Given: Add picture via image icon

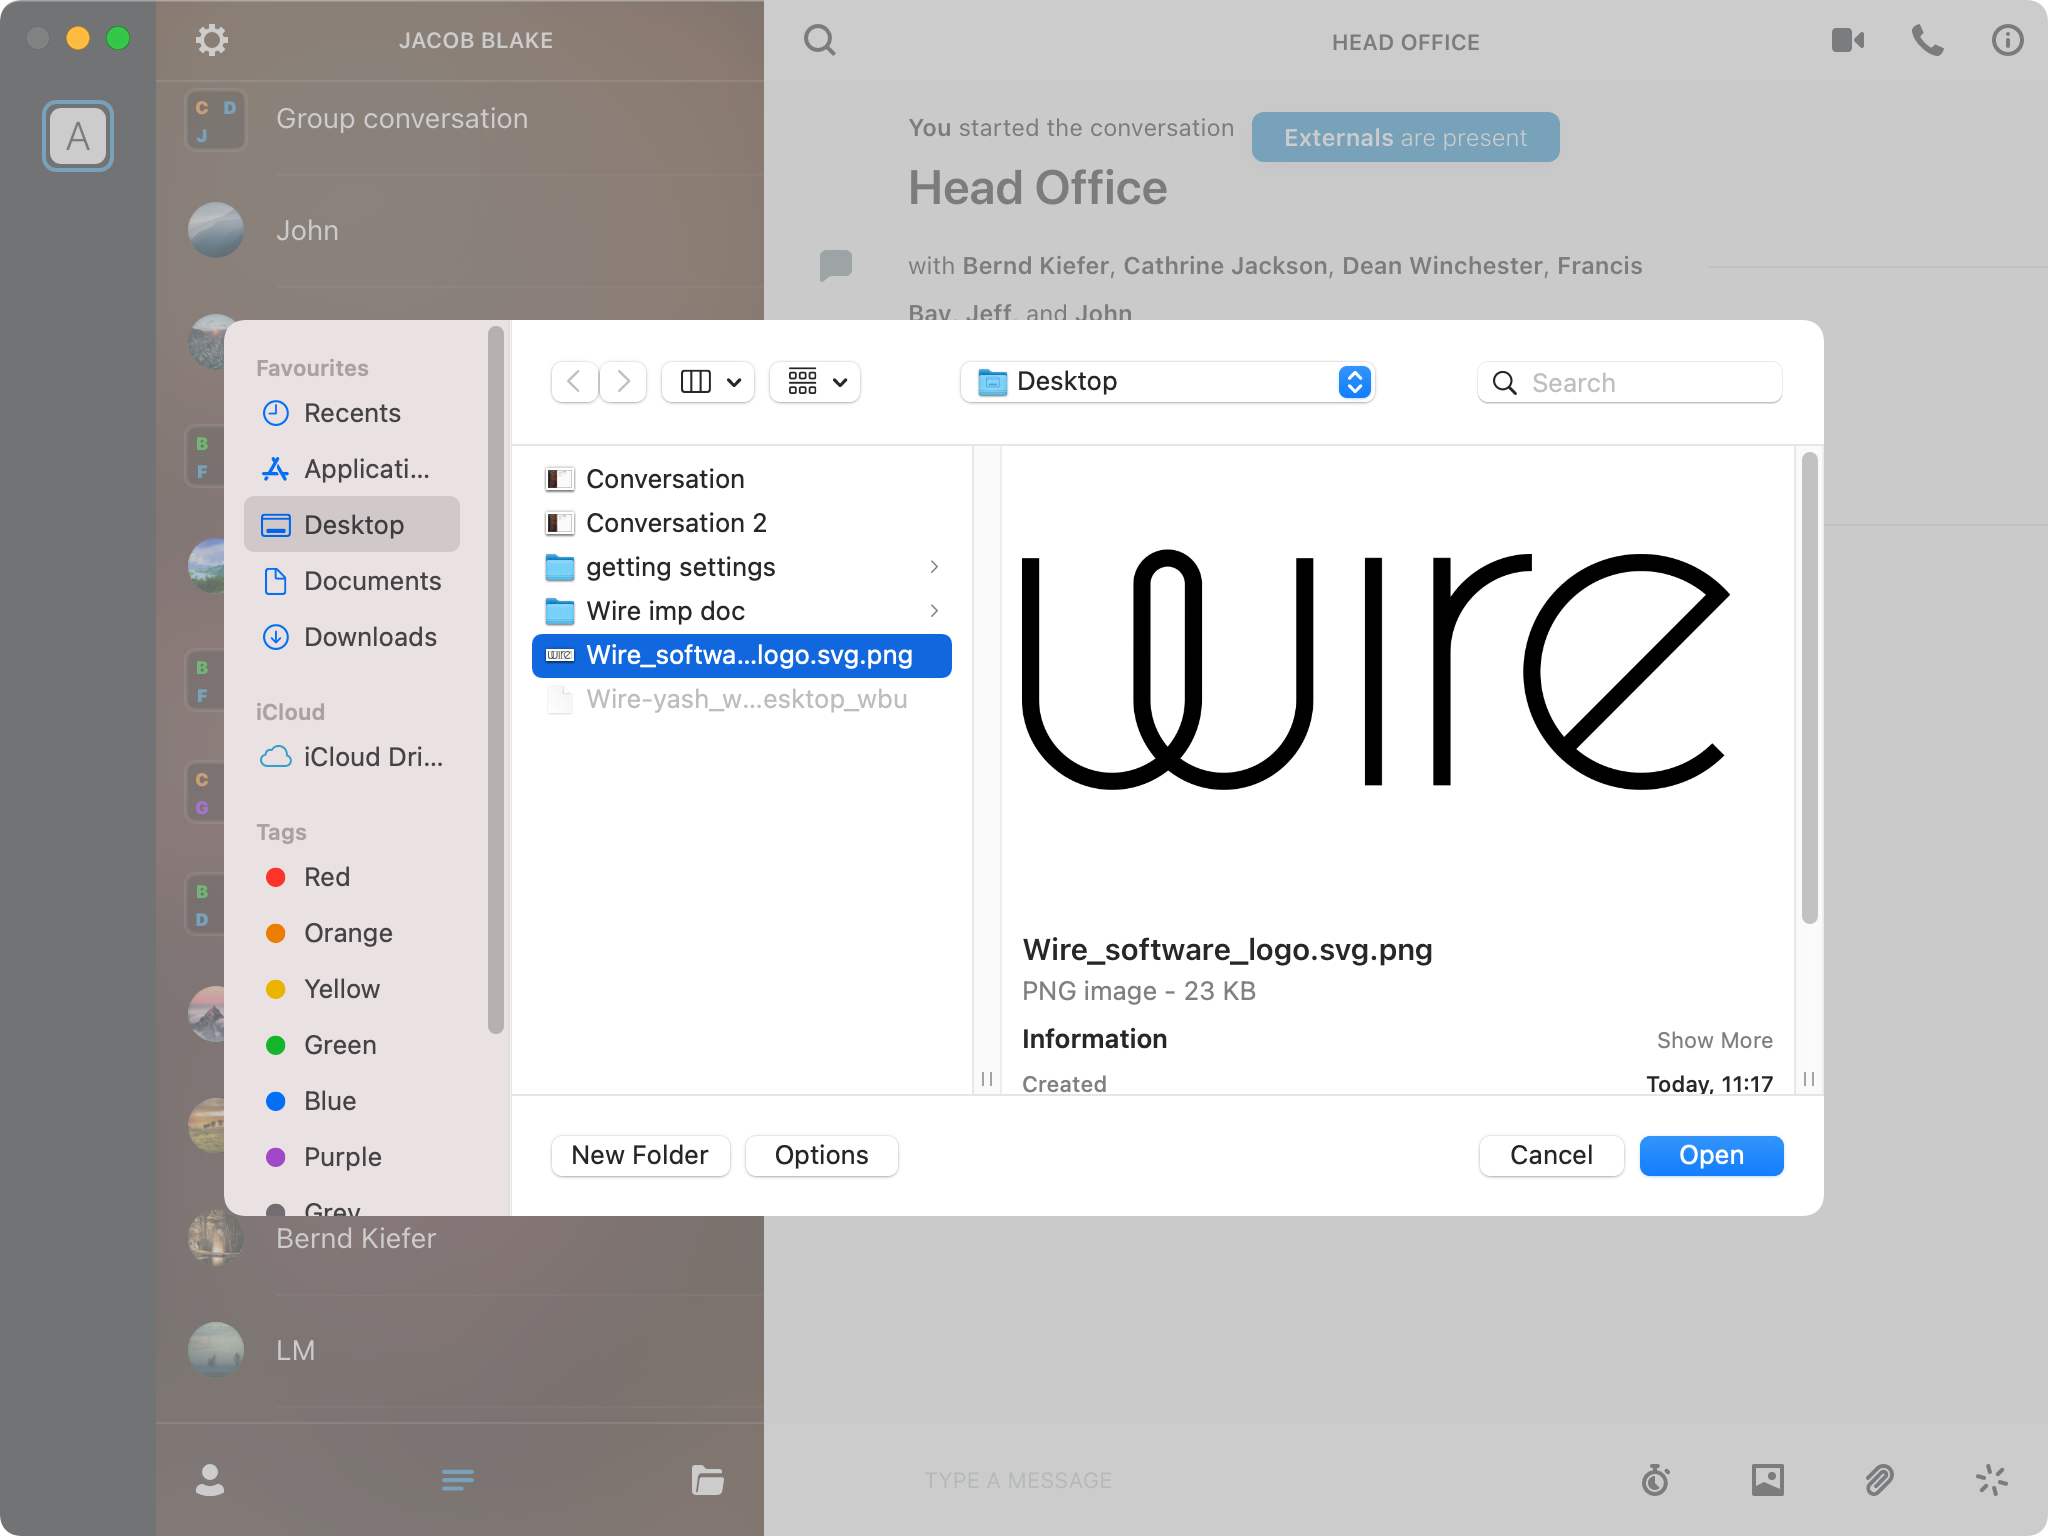Looking at the screenshot, I should (1767, 1480).
